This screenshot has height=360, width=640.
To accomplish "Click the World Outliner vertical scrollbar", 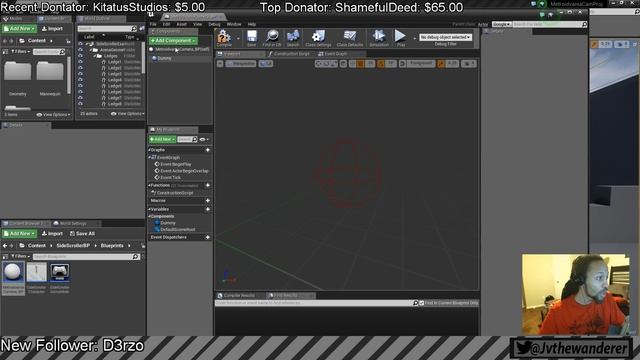I will (x=143, y=57).
